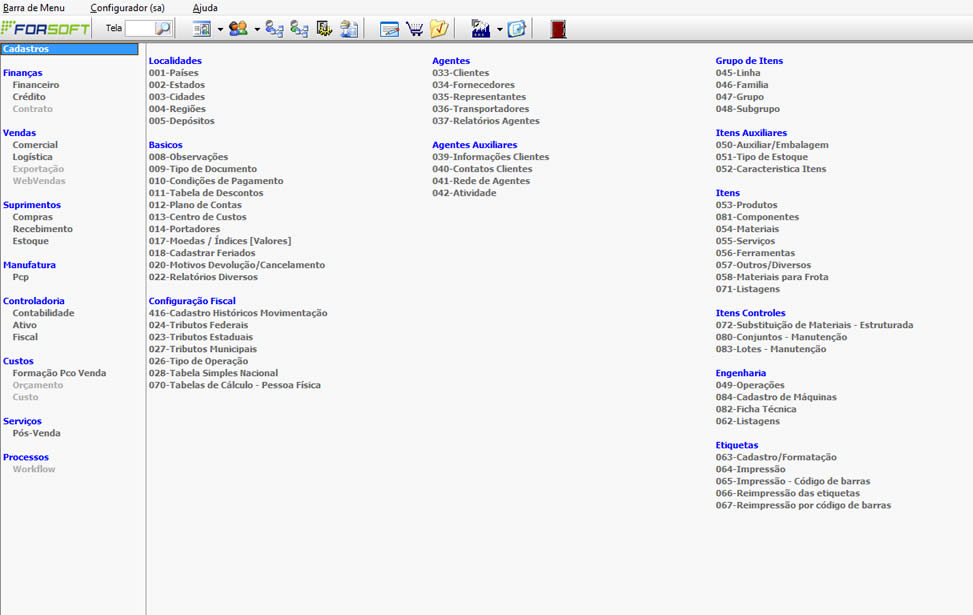
Task: Open the Ajuda menu
Action: 205,8
